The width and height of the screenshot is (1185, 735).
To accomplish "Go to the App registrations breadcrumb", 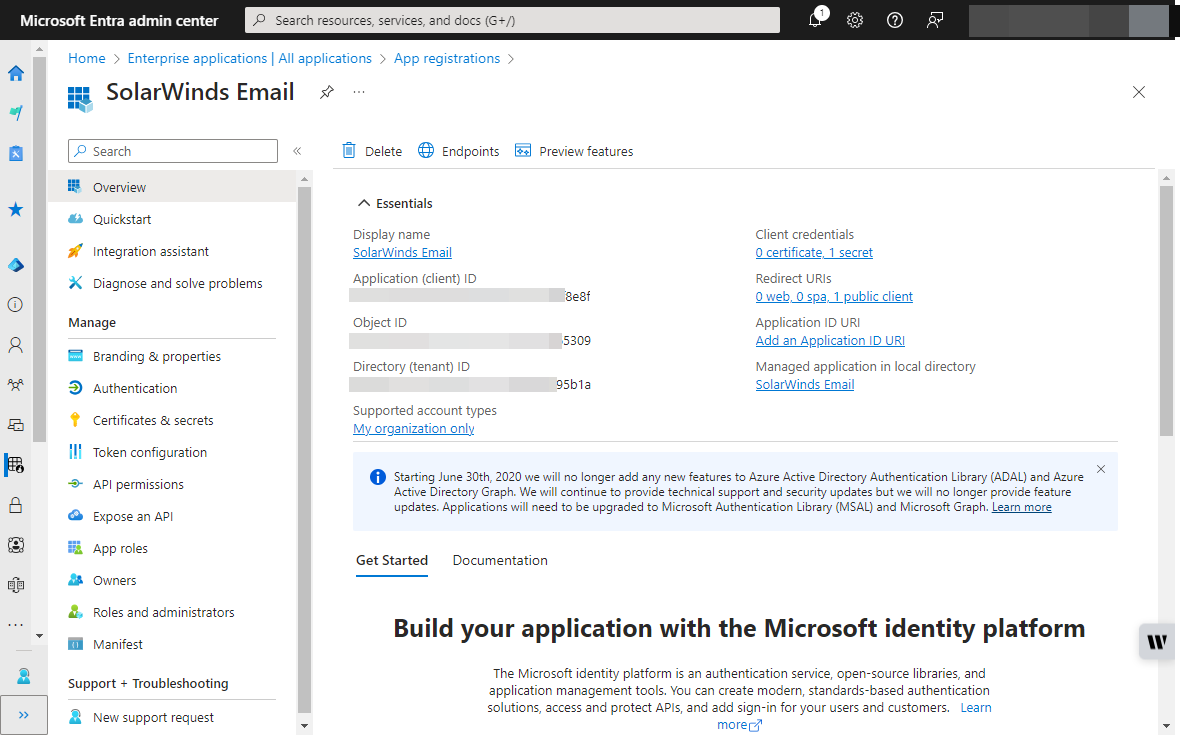I will tap(447, 58).
